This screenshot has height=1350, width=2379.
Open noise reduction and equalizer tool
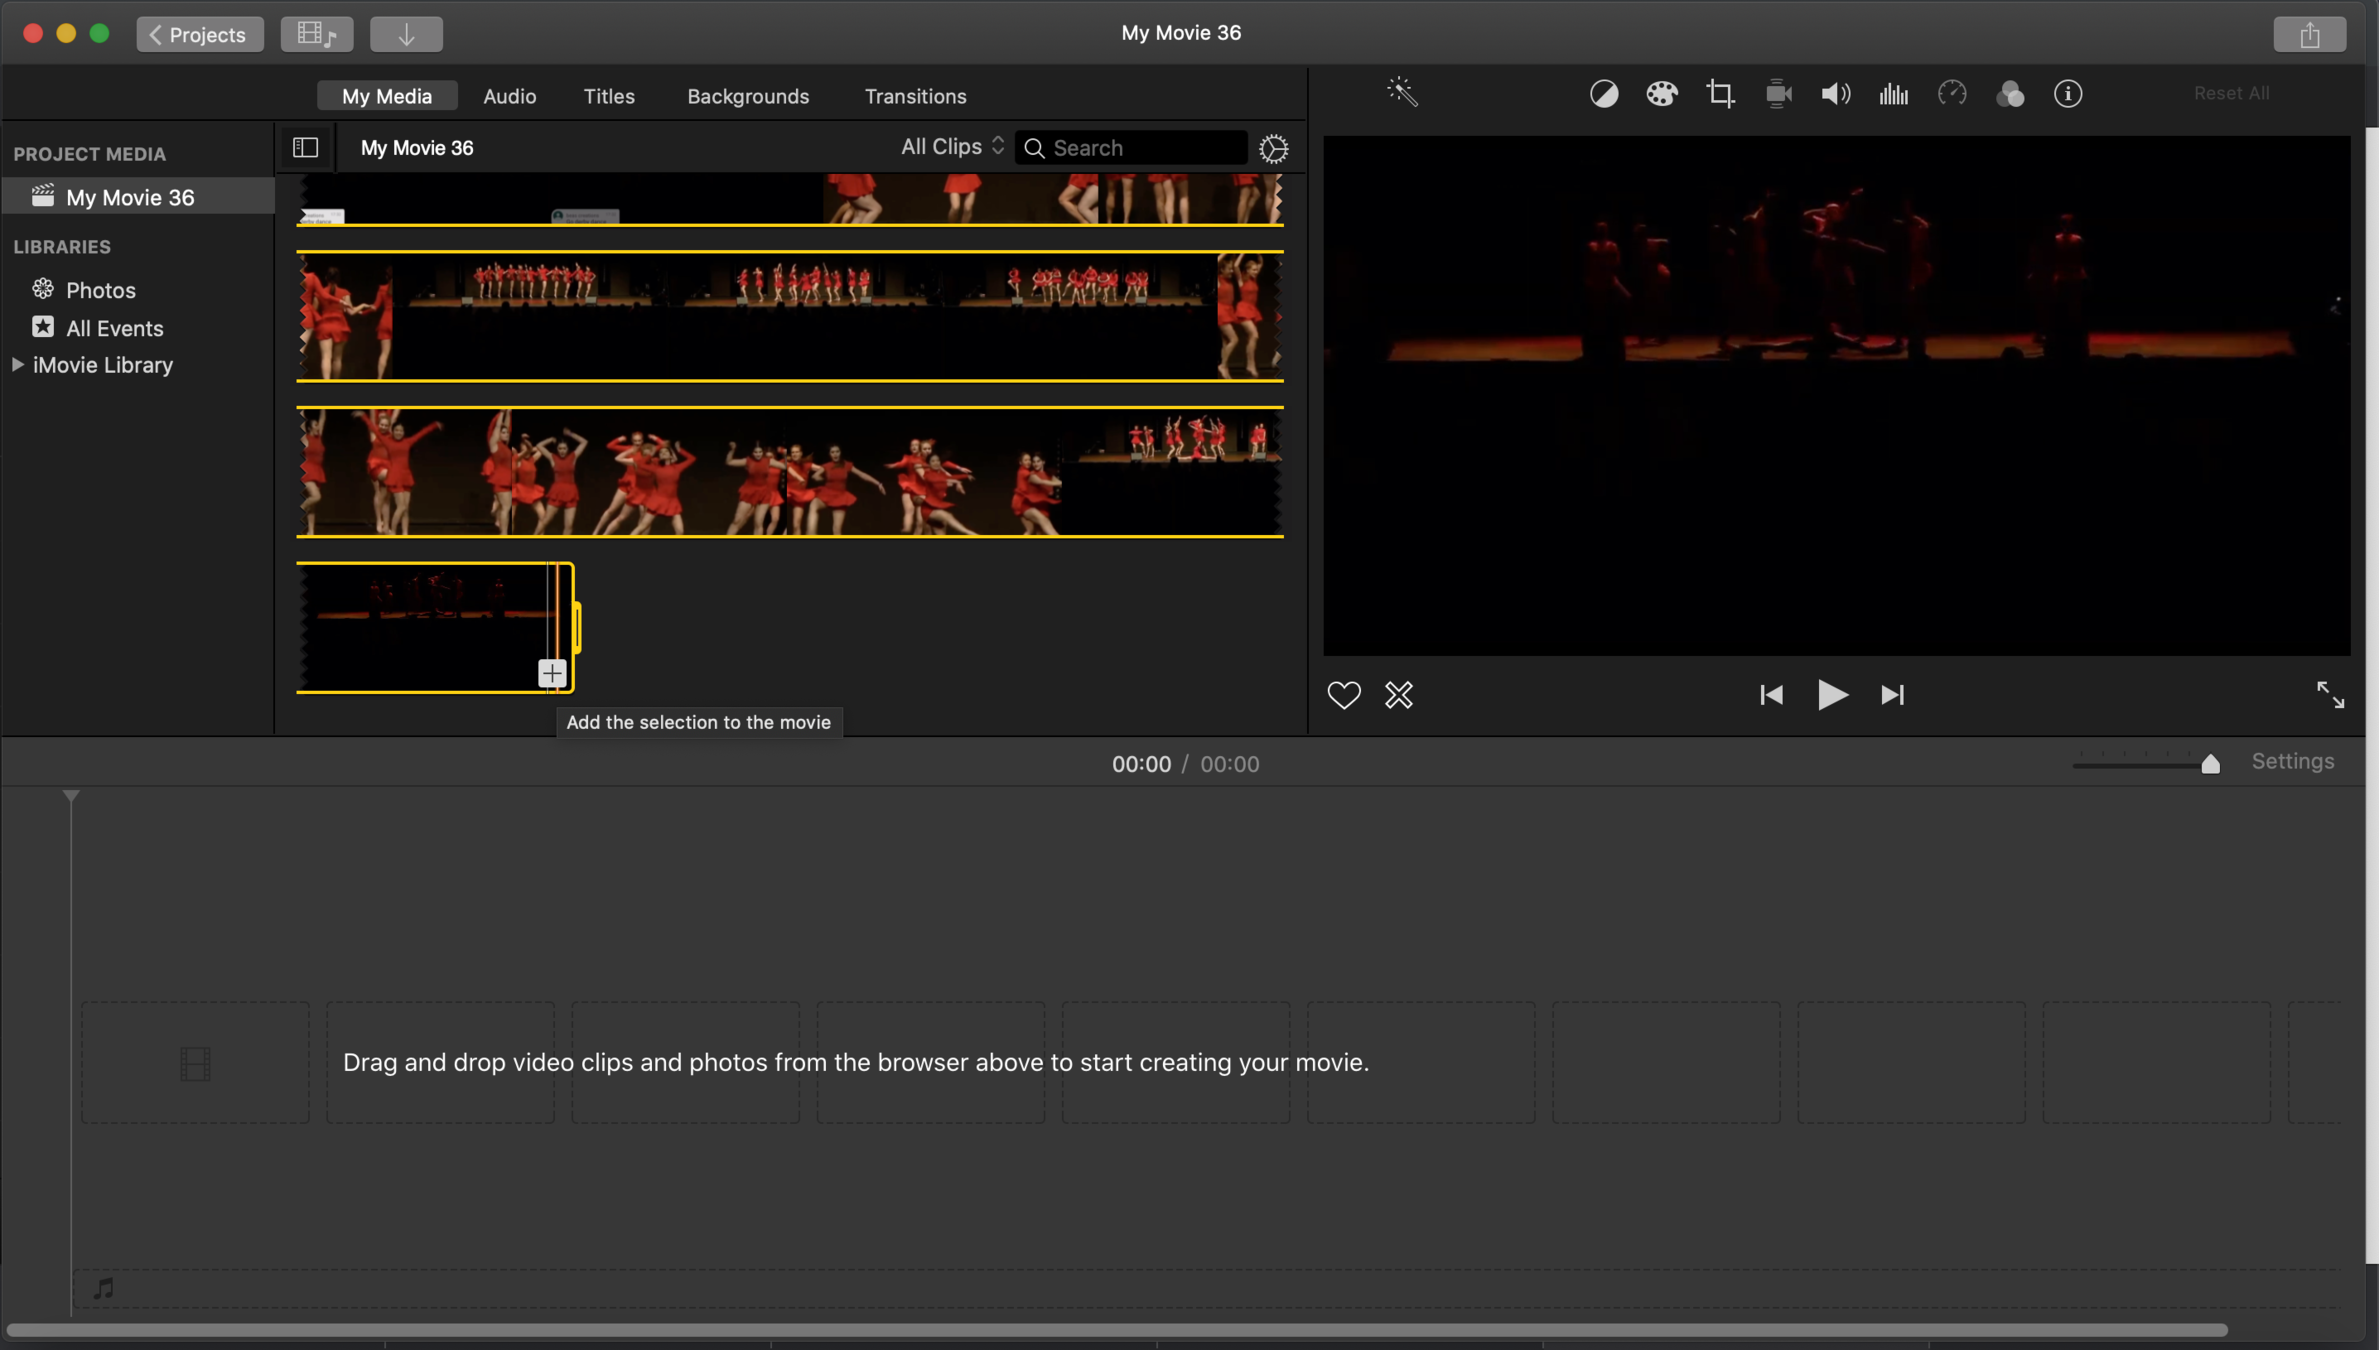pyautogui.click(x=1893, y=94)
